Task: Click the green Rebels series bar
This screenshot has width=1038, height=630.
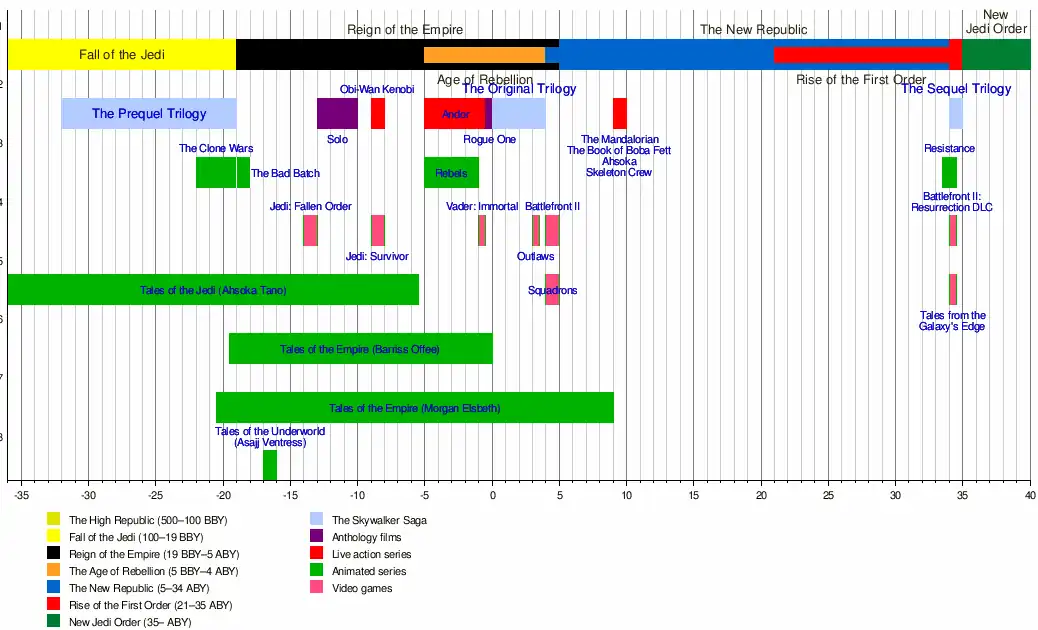Action: [451, 173]
